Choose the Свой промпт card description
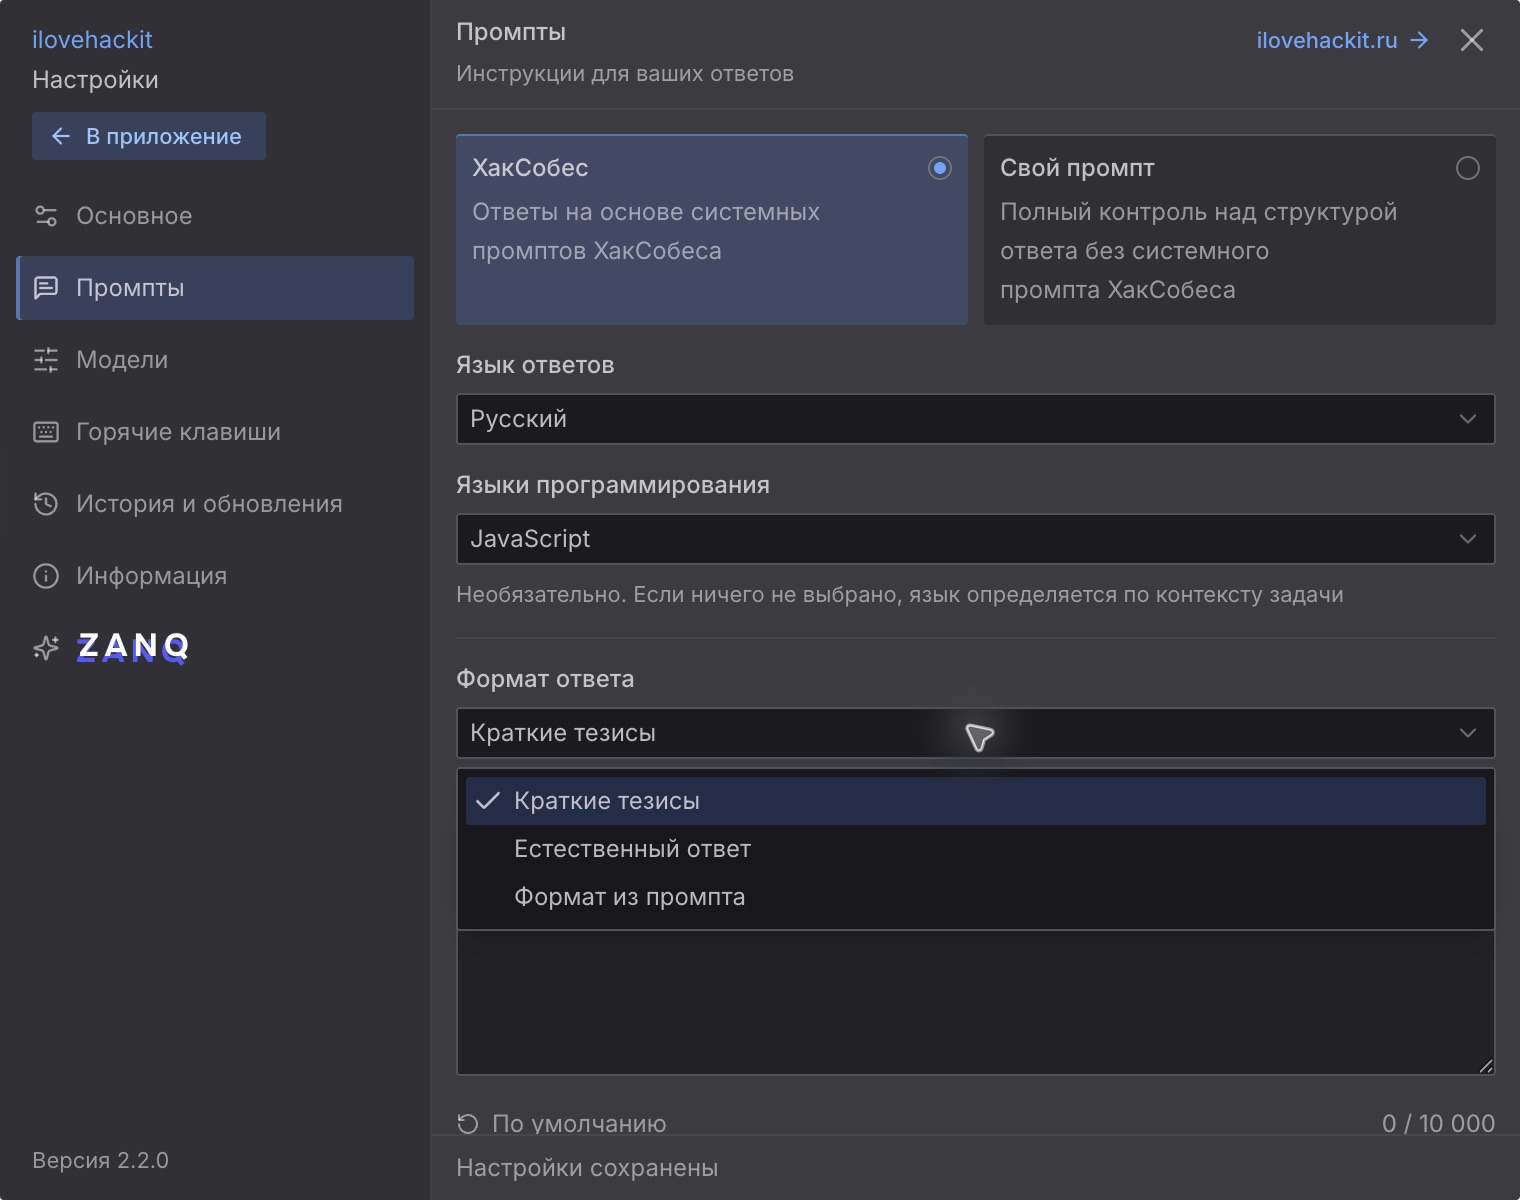 (1198, 251)
